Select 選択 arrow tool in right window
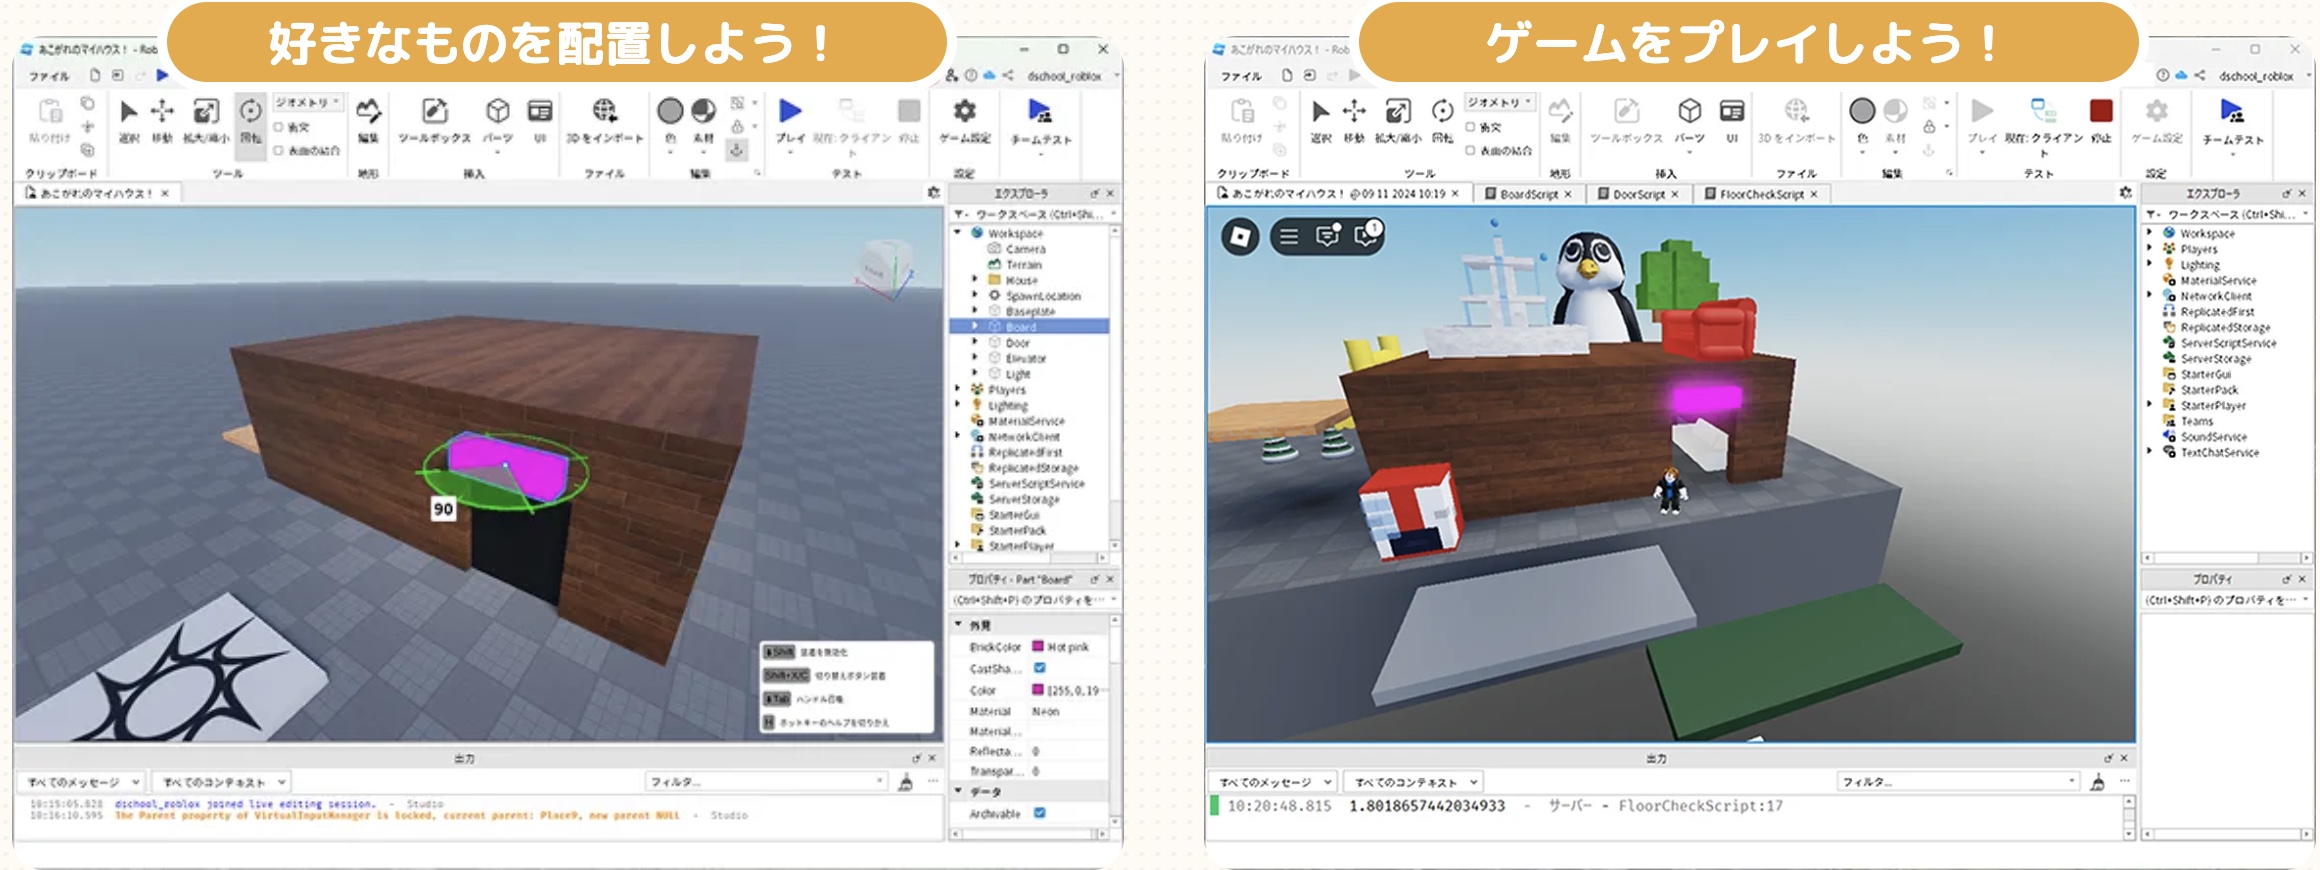Screen dimensions: 2320x870 click(1321, 120)
